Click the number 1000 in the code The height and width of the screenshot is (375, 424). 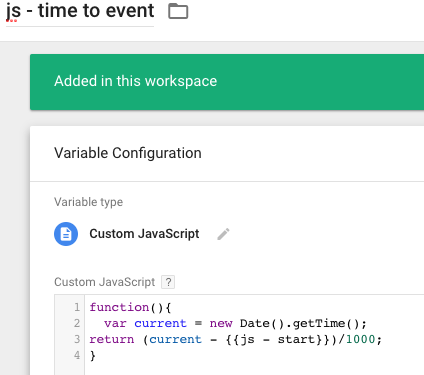coord(360,339)
